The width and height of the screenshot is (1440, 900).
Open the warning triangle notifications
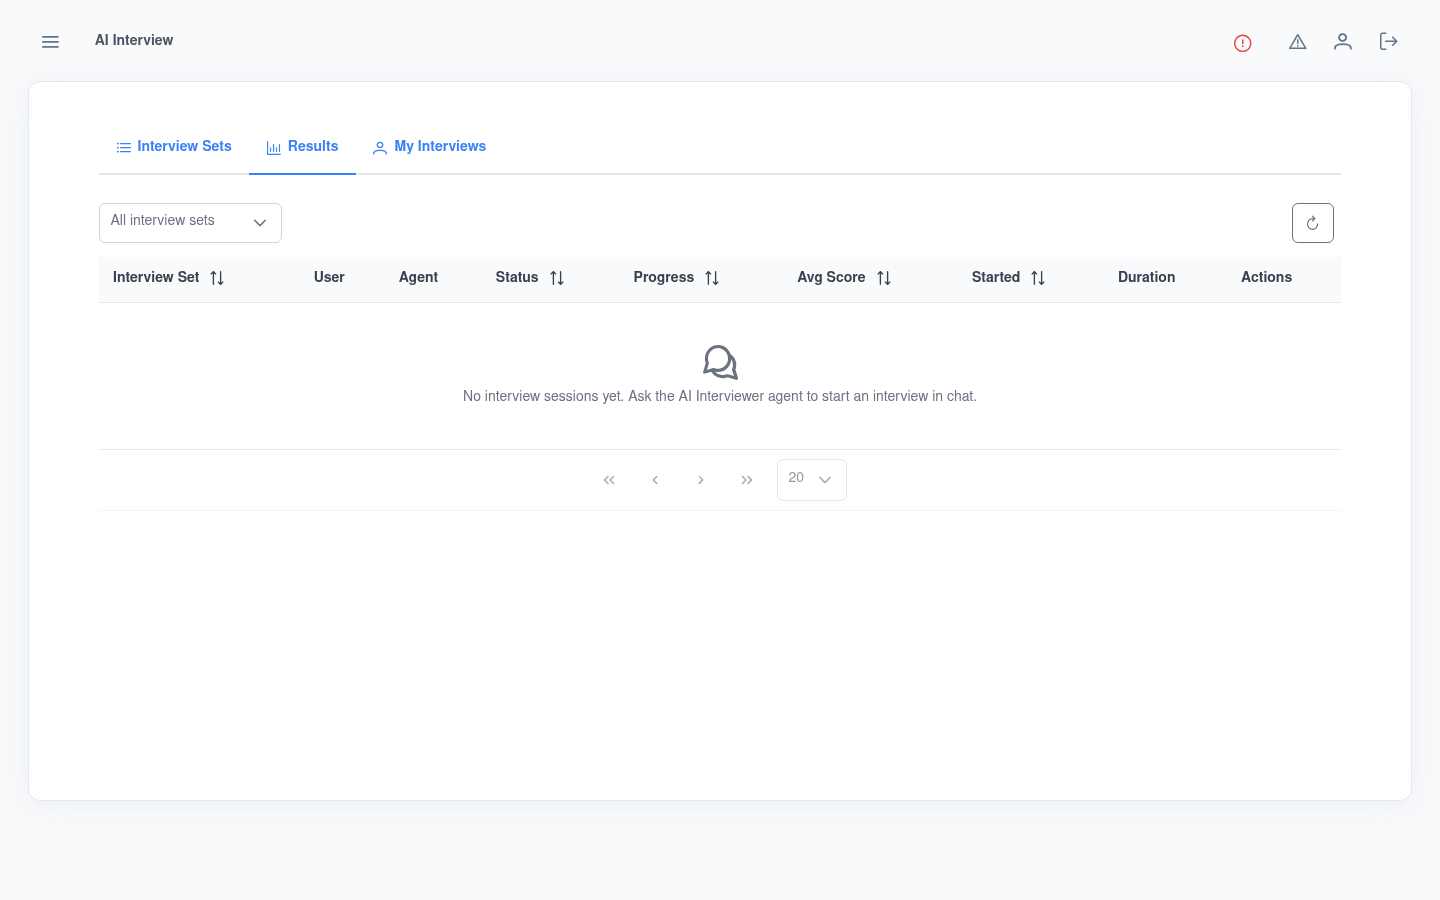tap(1298, 42)
